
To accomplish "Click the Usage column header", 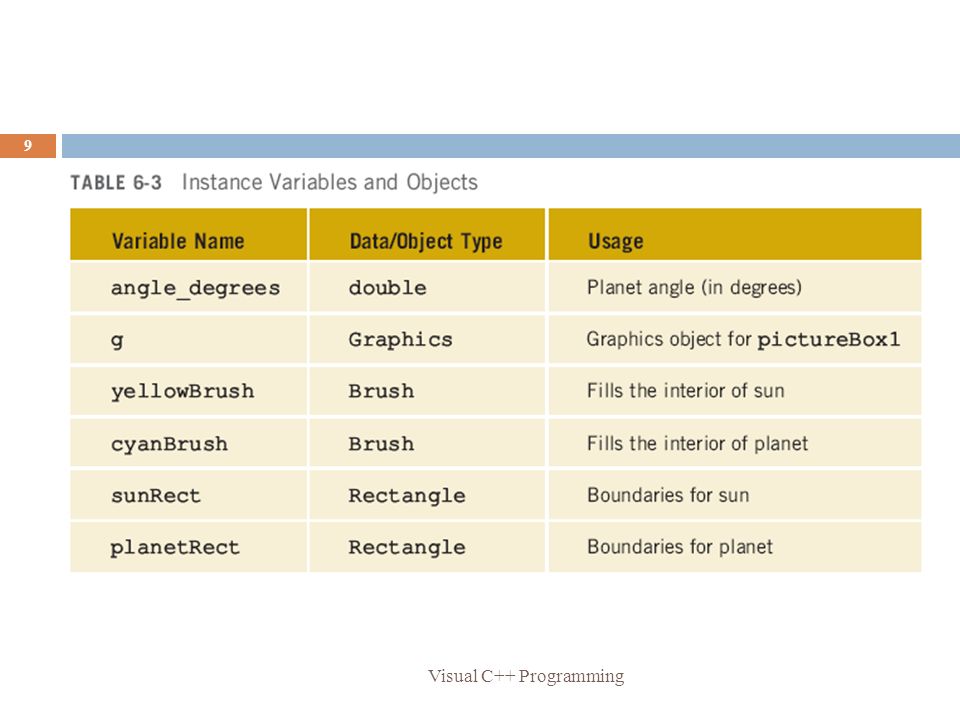I will pos(735,234).
